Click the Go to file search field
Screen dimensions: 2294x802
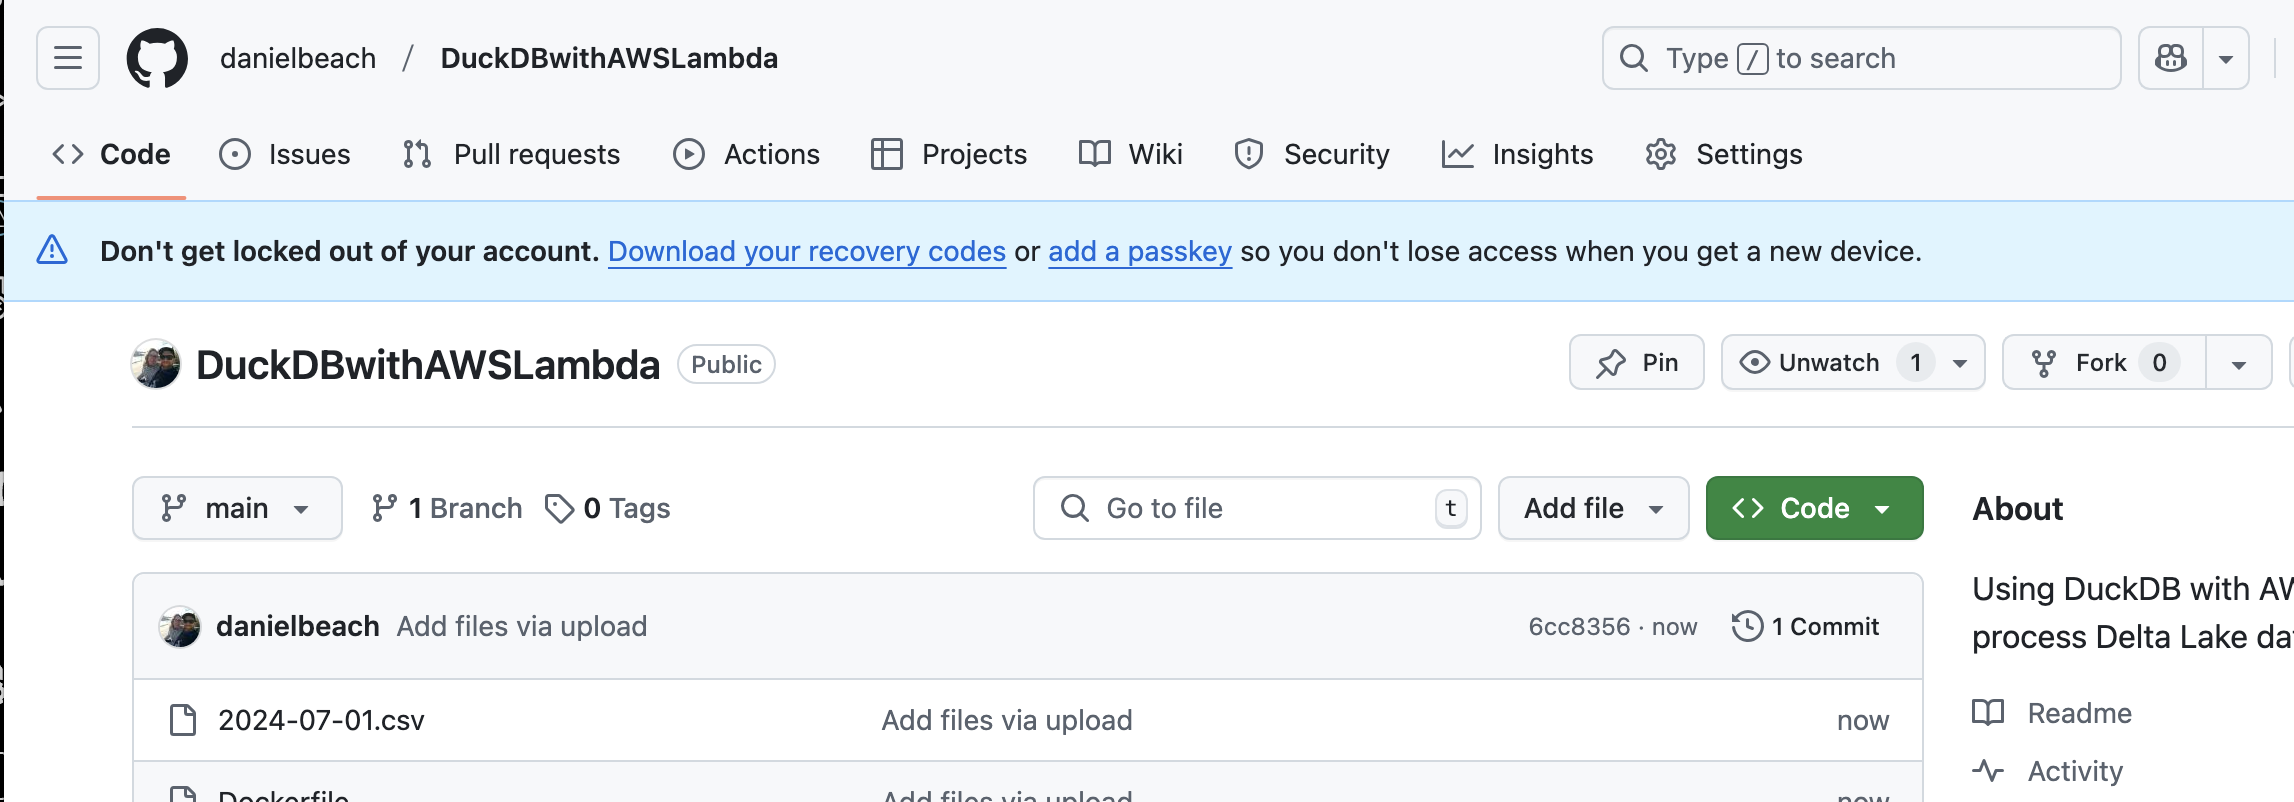tap(1256, 508)
